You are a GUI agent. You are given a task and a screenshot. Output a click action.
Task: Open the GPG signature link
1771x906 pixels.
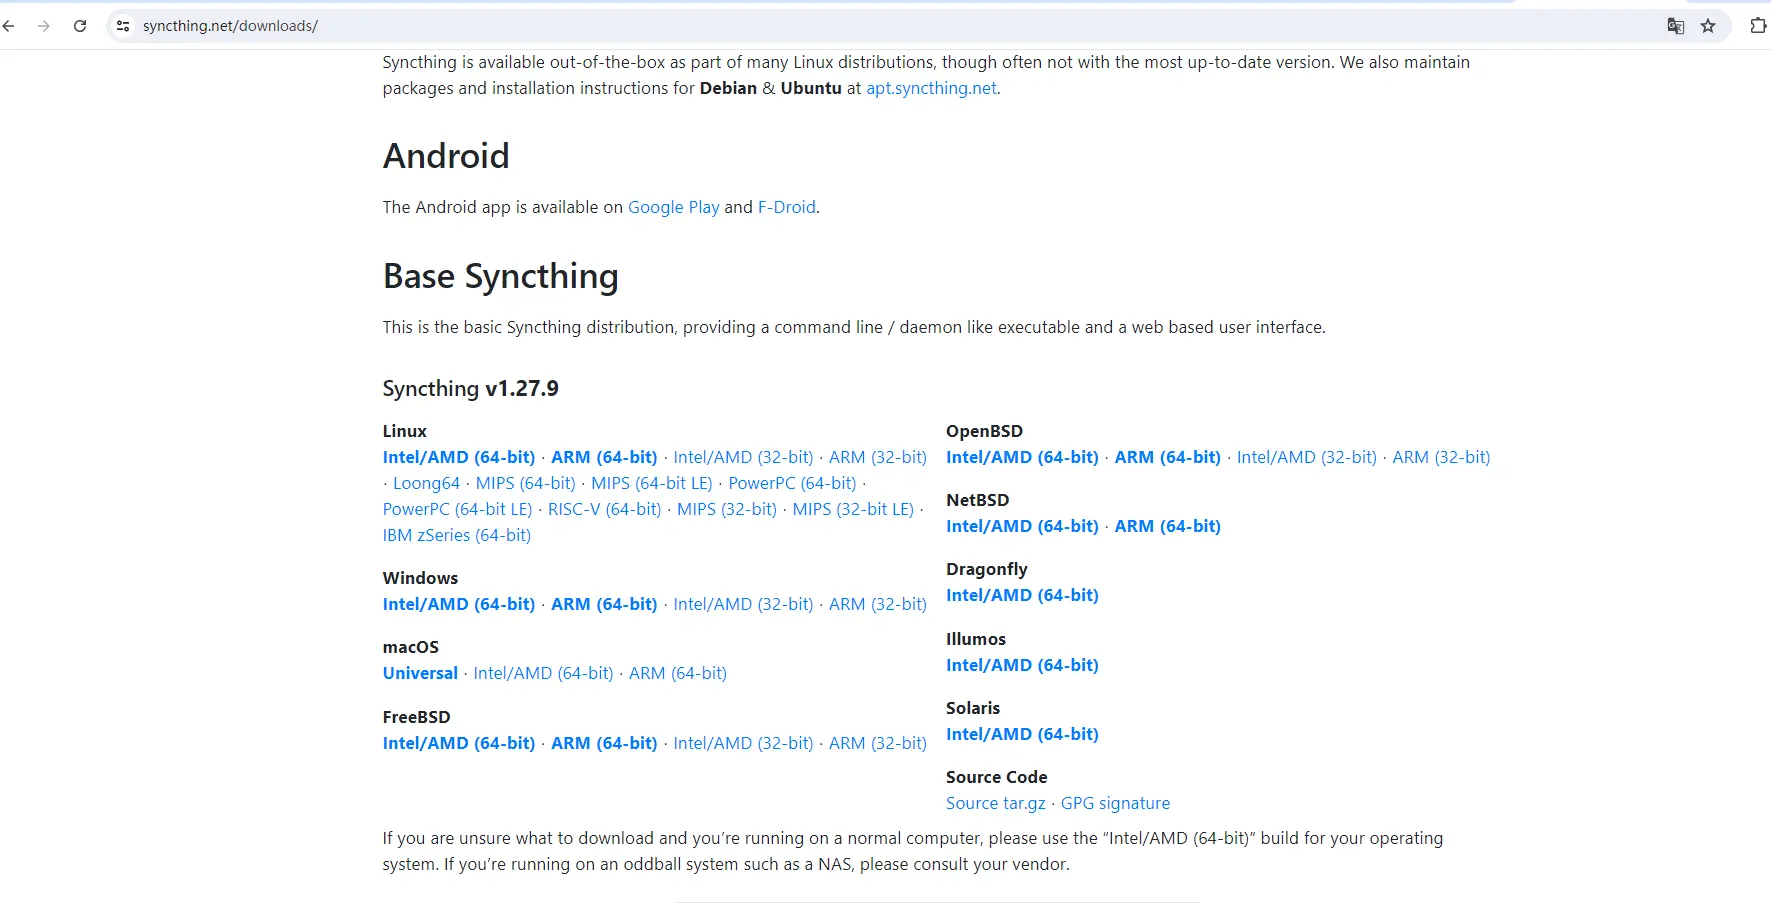click(x=1115, y=803)
